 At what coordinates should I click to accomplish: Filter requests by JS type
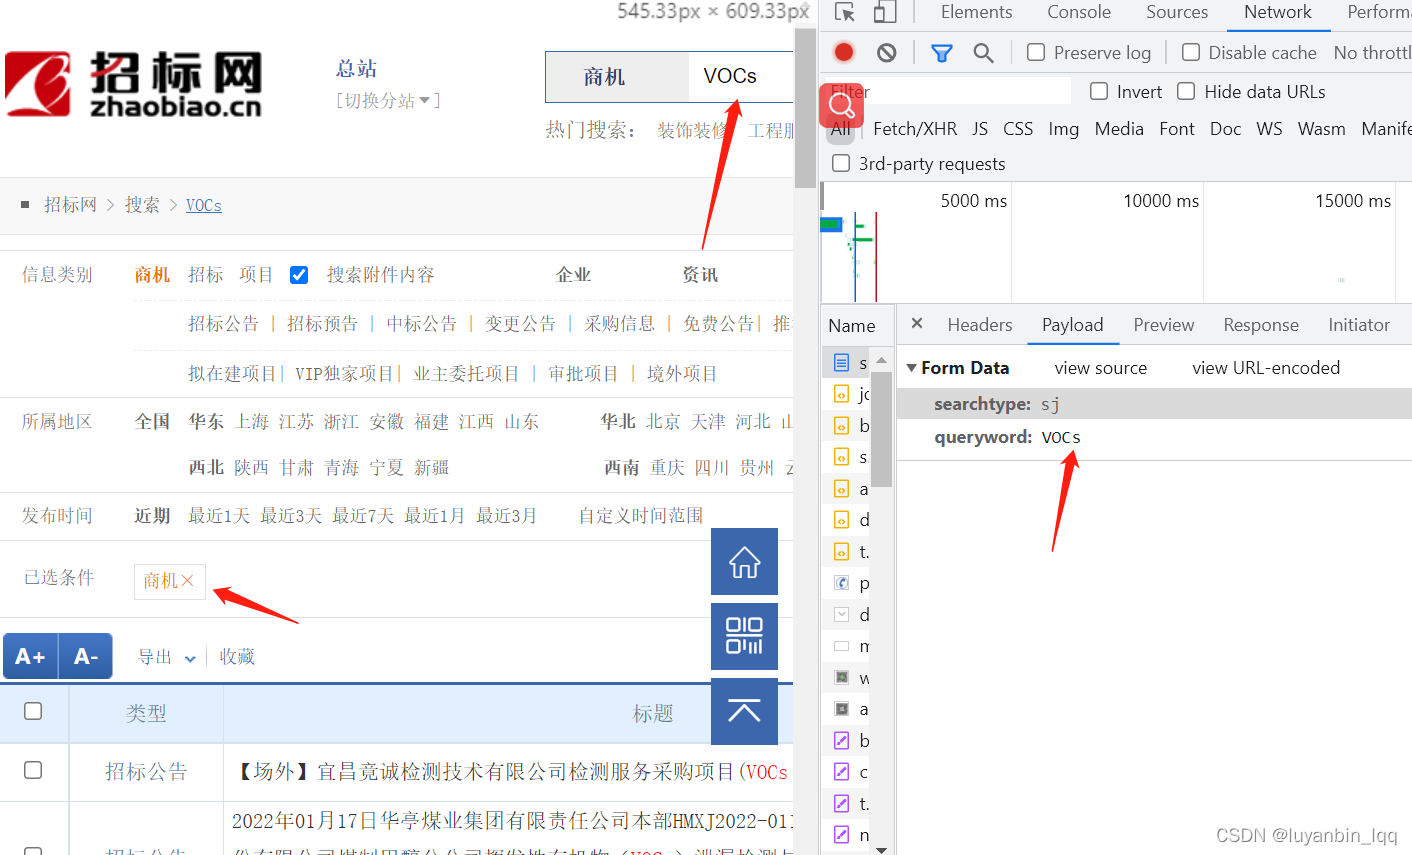click(x=980, y=129)
